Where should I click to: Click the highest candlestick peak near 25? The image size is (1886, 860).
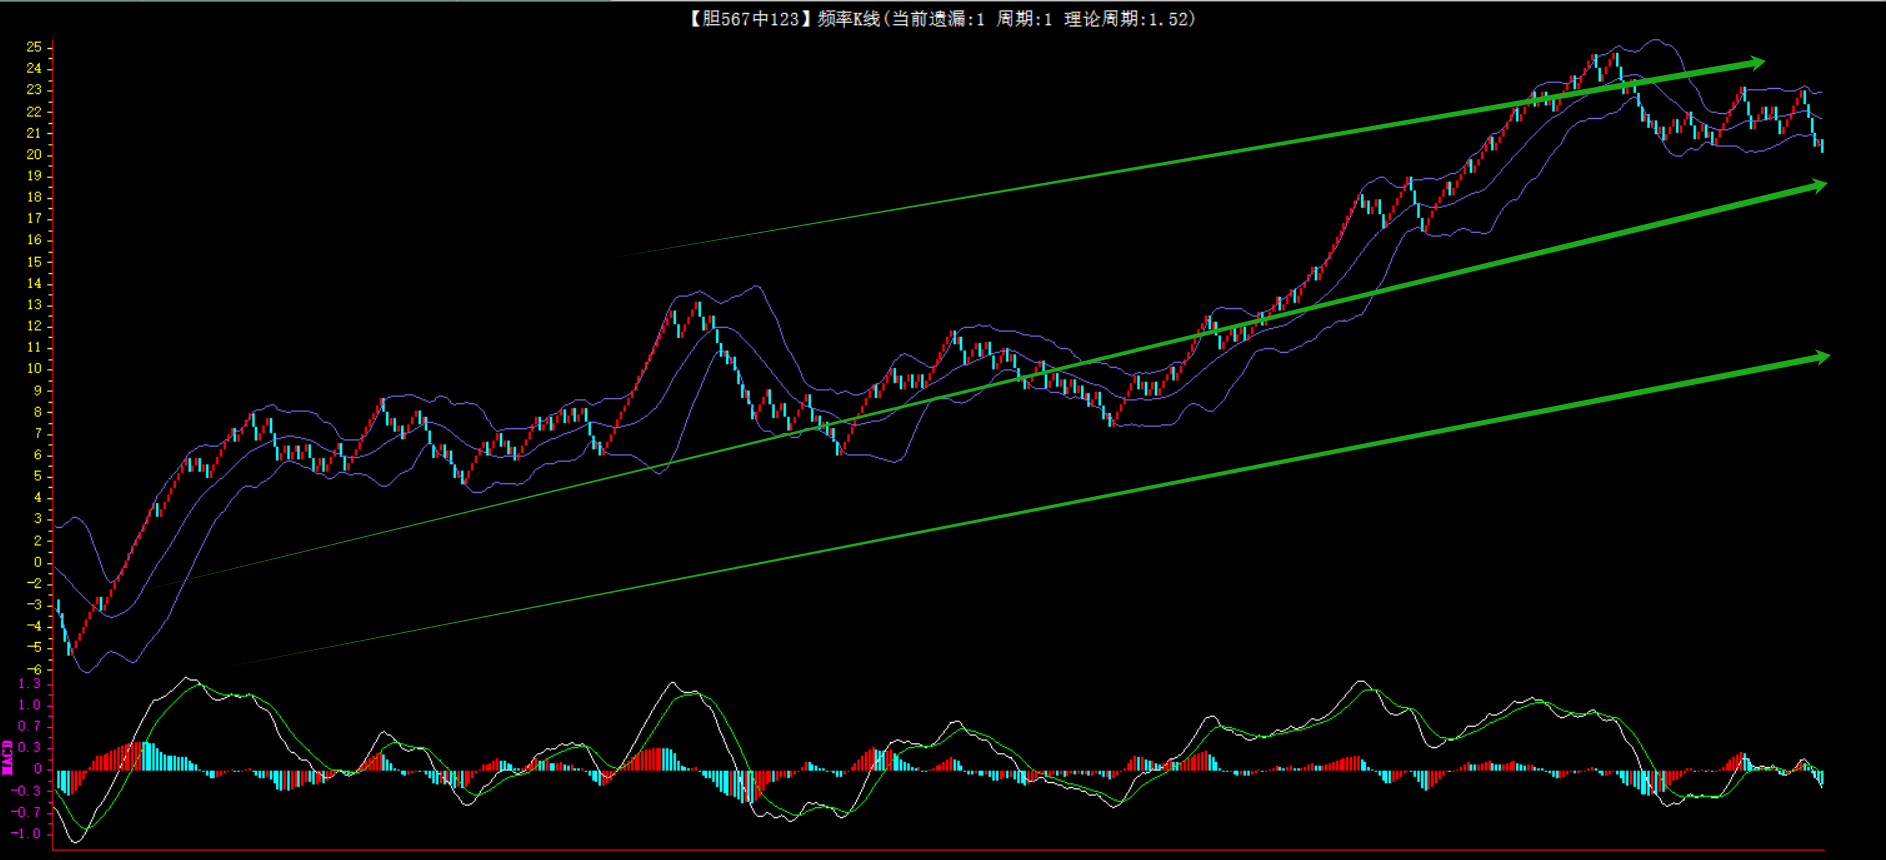click(1615, 58)
